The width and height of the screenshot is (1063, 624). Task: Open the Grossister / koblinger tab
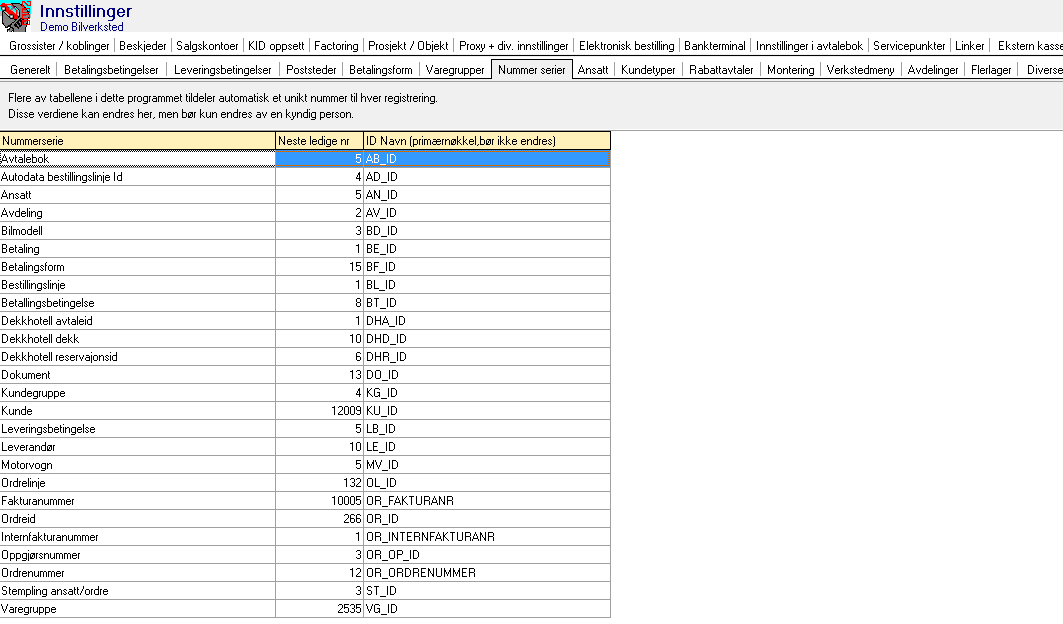tap(59, 46)
